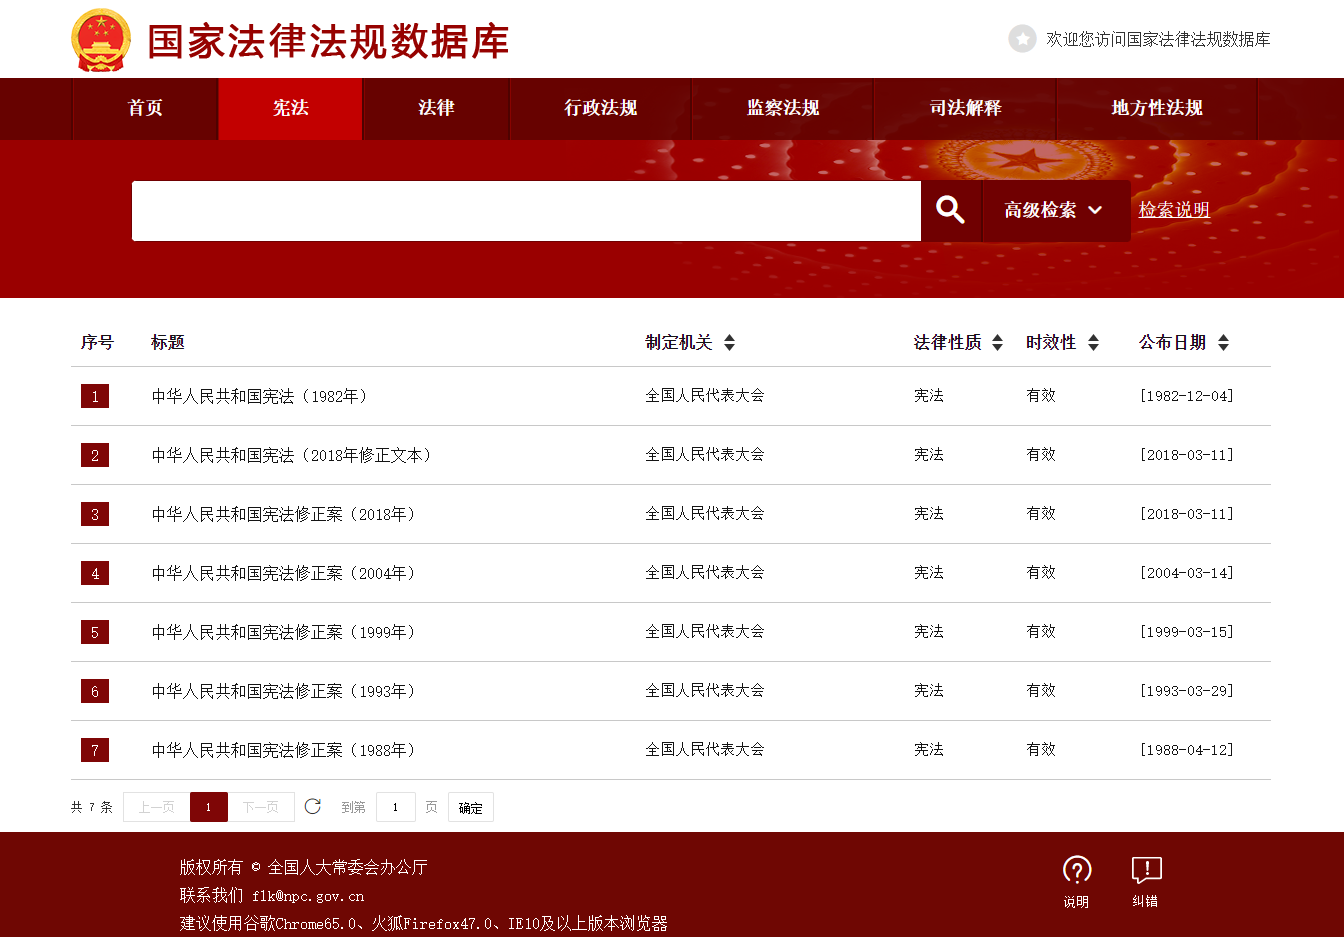Toggle sorting on 时效性 column

[1093, 343]
